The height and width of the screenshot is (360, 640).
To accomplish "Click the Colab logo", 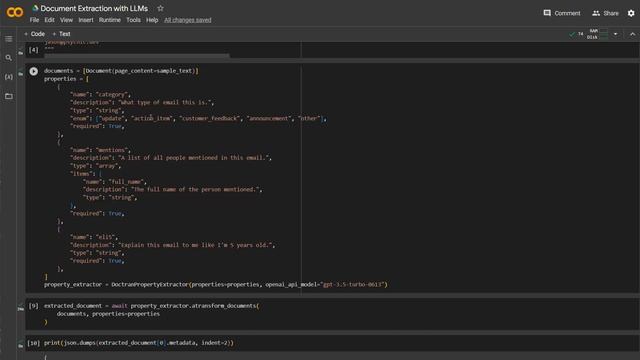I will tap(15, 13).
